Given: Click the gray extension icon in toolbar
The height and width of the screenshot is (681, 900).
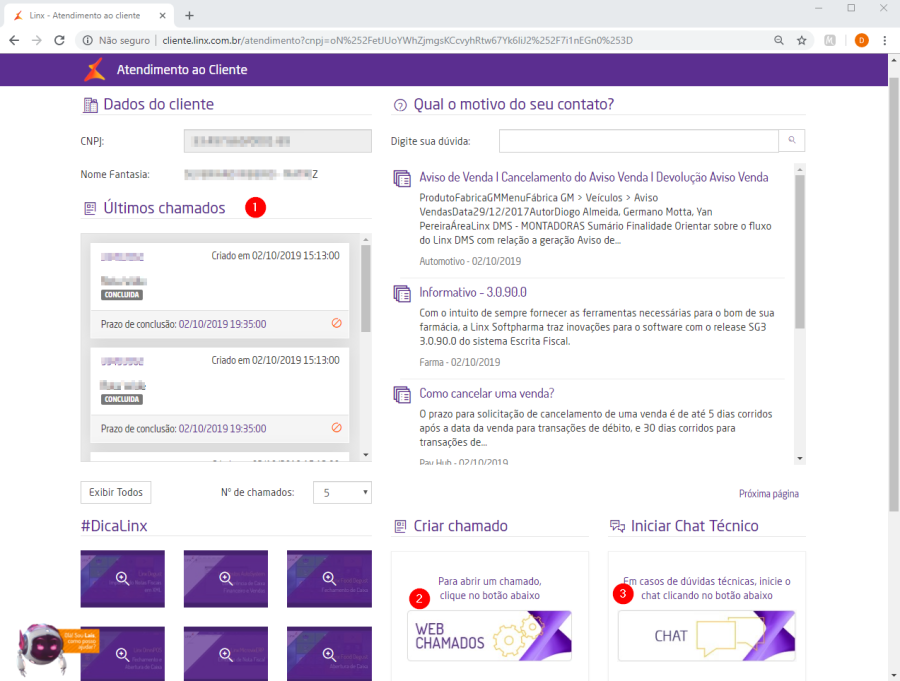Looking at the screenshot, I should pos(830,40).
